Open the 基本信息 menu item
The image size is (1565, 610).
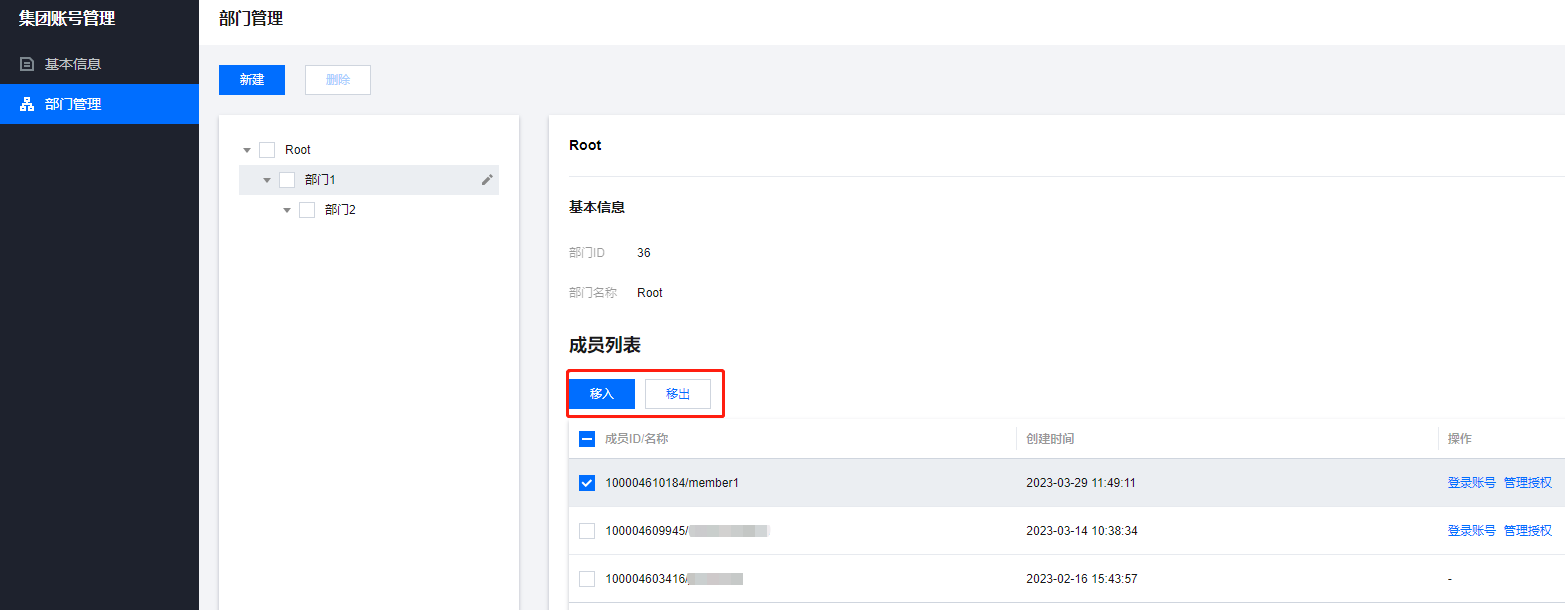pos(73,64)
